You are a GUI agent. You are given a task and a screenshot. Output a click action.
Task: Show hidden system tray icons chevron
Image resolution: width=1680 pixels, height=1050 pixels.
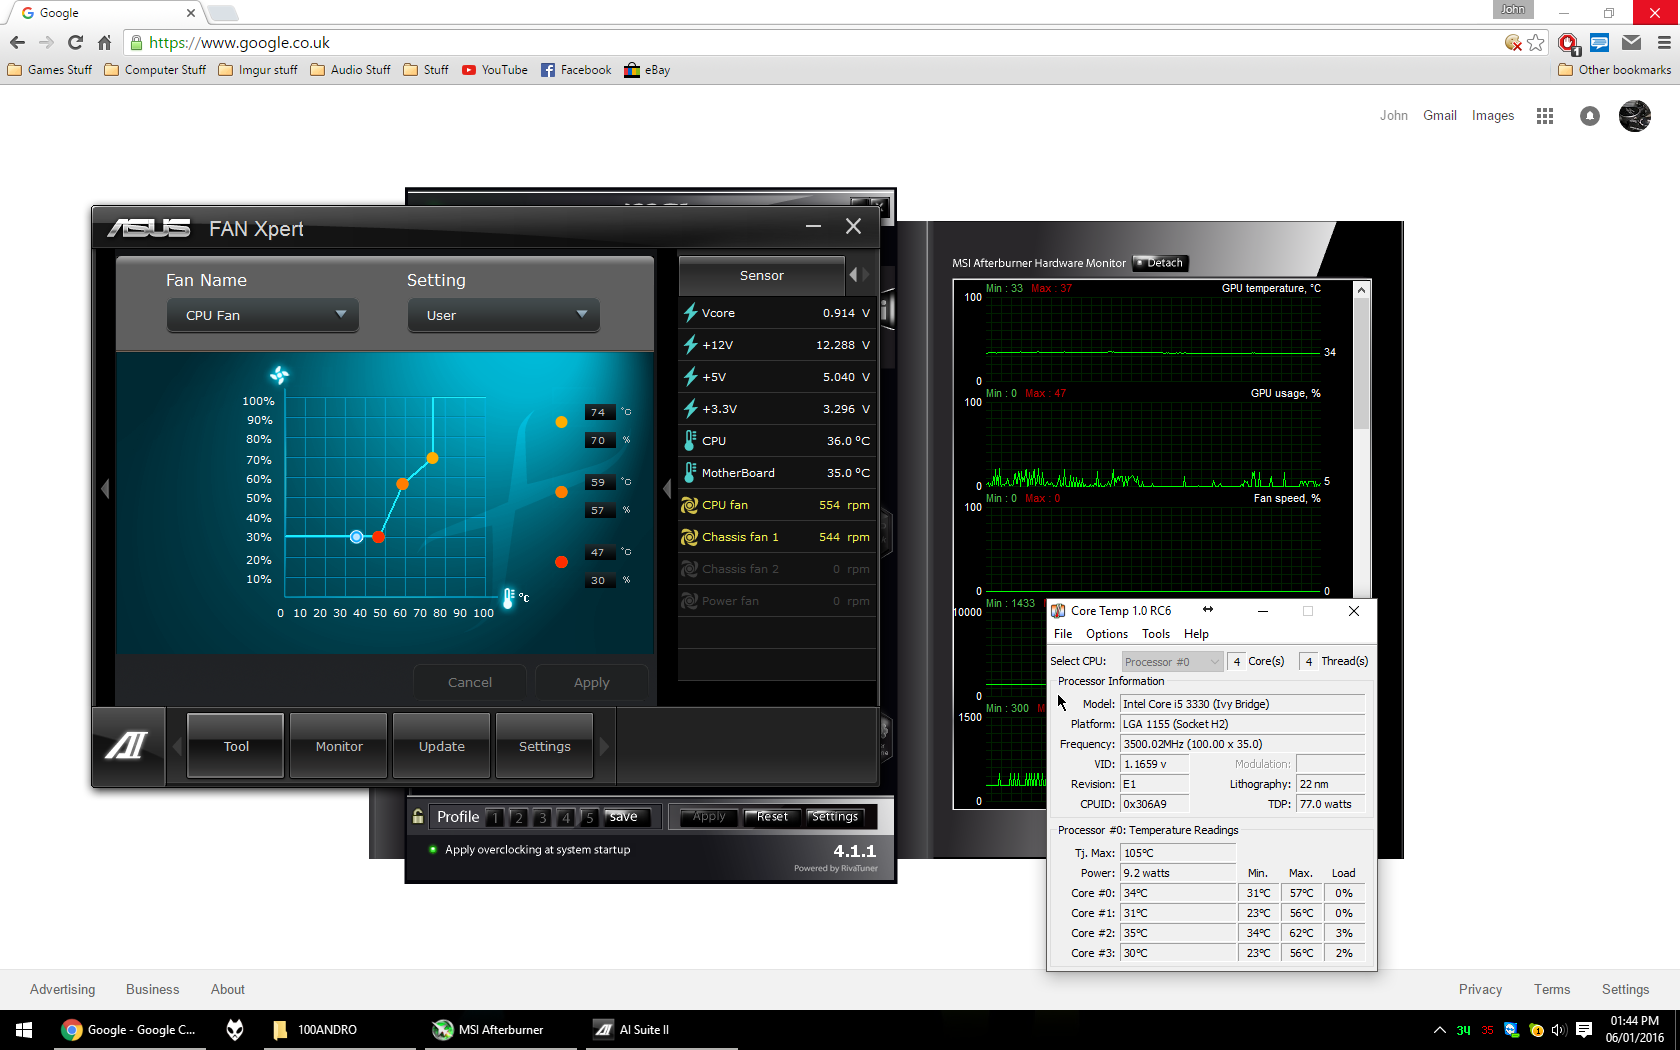click(1439, 1030)
